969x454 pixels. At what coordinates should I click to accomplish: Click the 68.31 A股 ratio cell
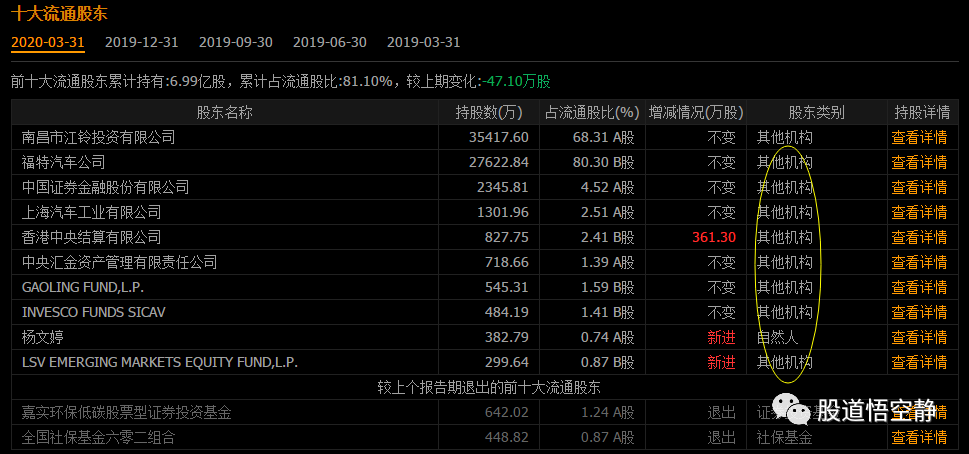pos(603,137)
